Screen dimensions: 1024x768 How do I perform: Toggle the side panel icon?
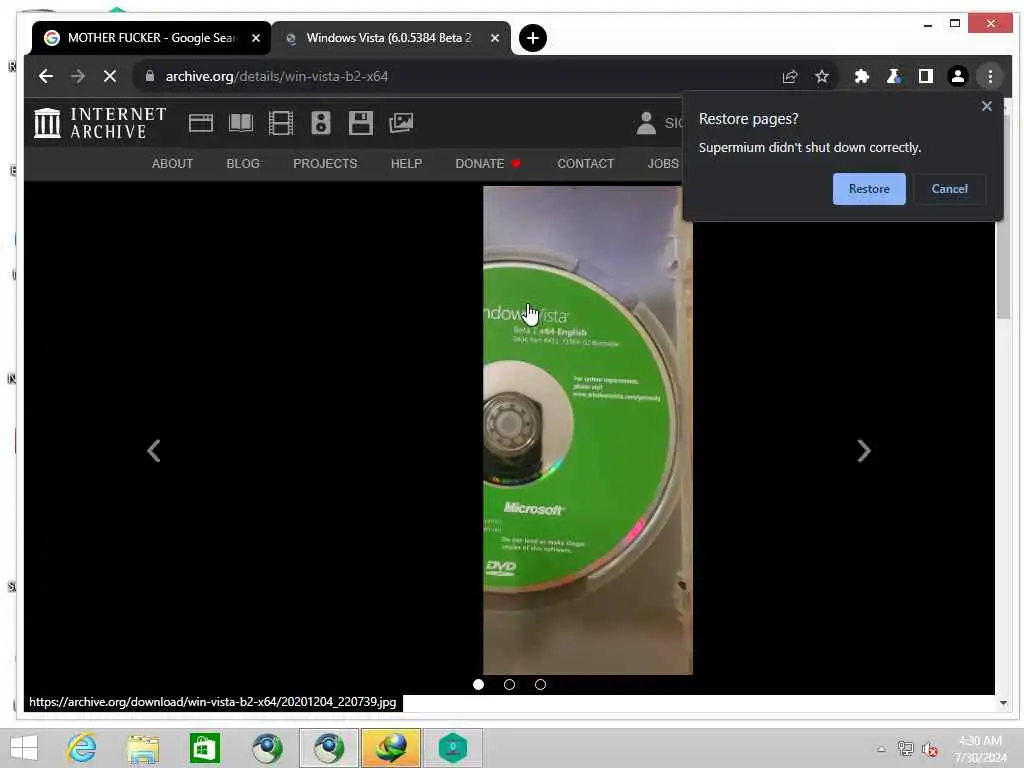925,76
